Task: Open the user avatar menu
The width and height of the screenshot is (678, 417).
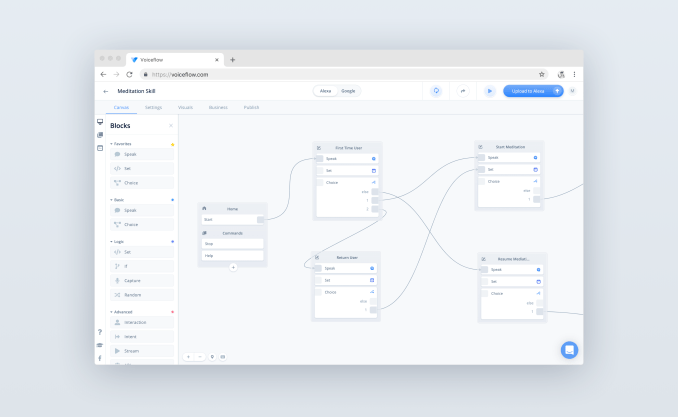Action: tap(572, 91)
